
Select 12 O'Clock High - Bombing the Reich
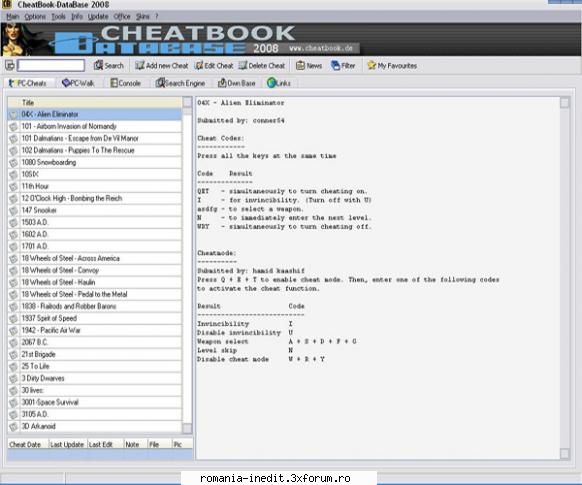[x=95, y=198]
